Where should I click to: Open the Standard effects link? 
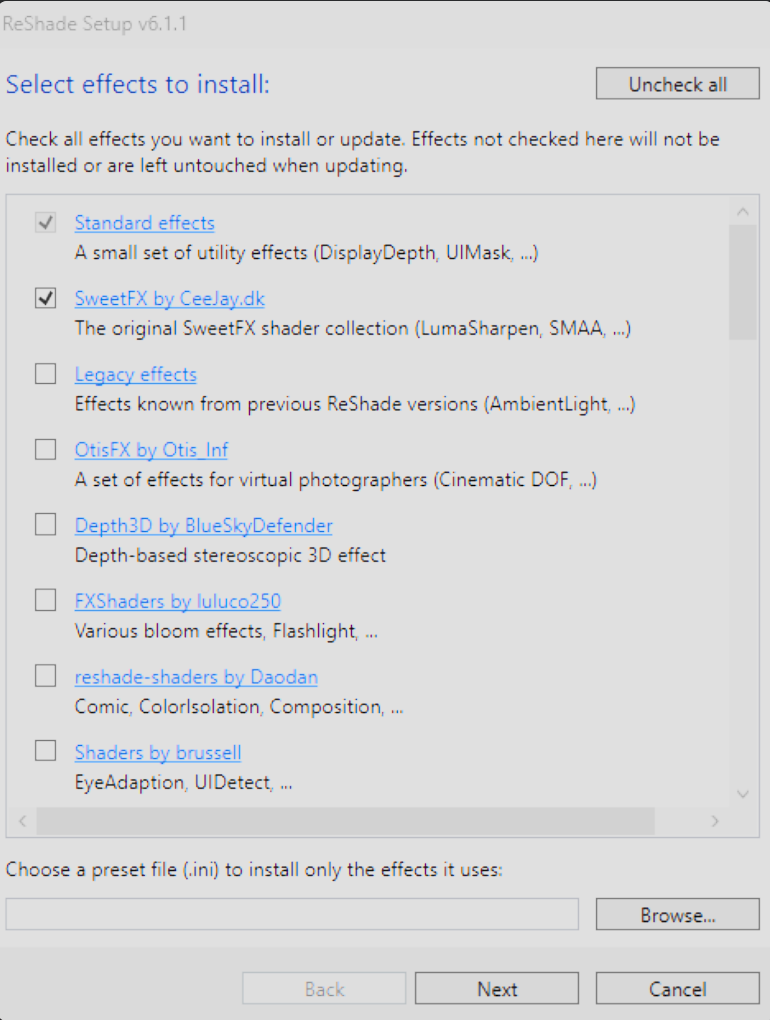click(x=144, y=223)
